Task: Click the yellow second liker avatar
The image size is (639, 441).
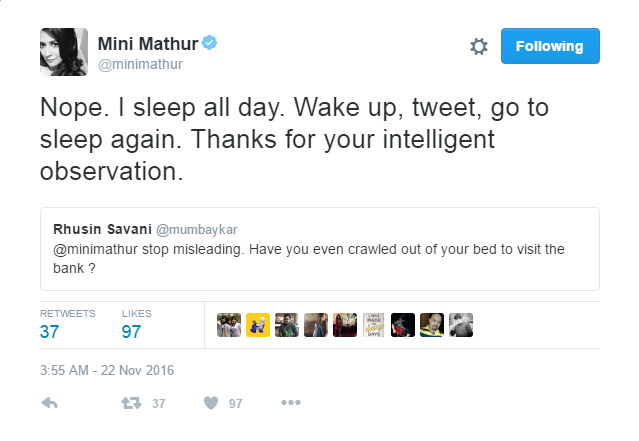Action: pos(257,325)
